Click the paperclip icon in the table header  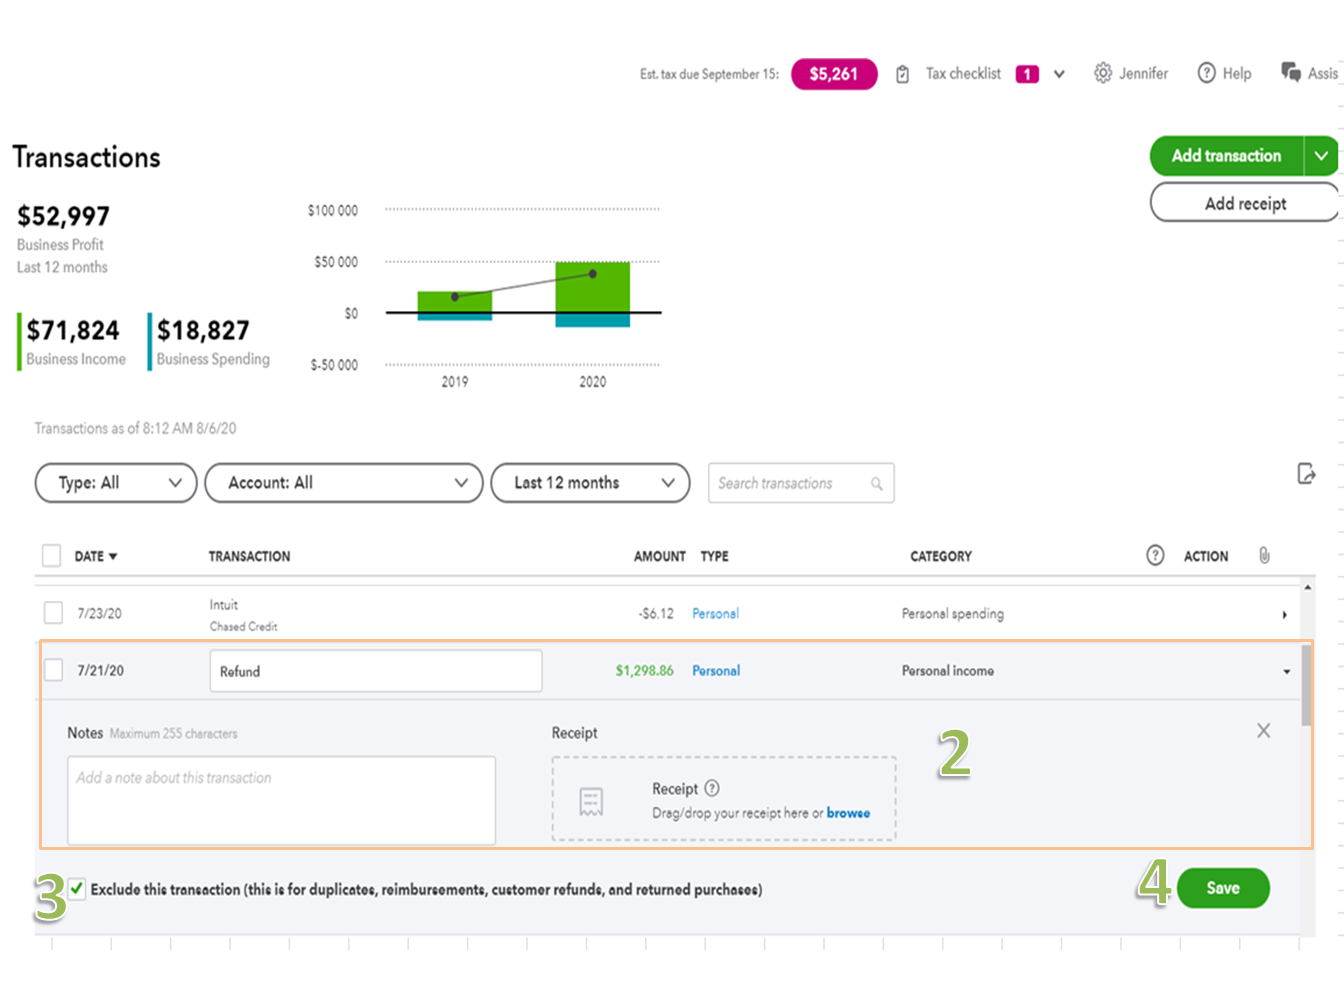click(x=1264, y=555)
